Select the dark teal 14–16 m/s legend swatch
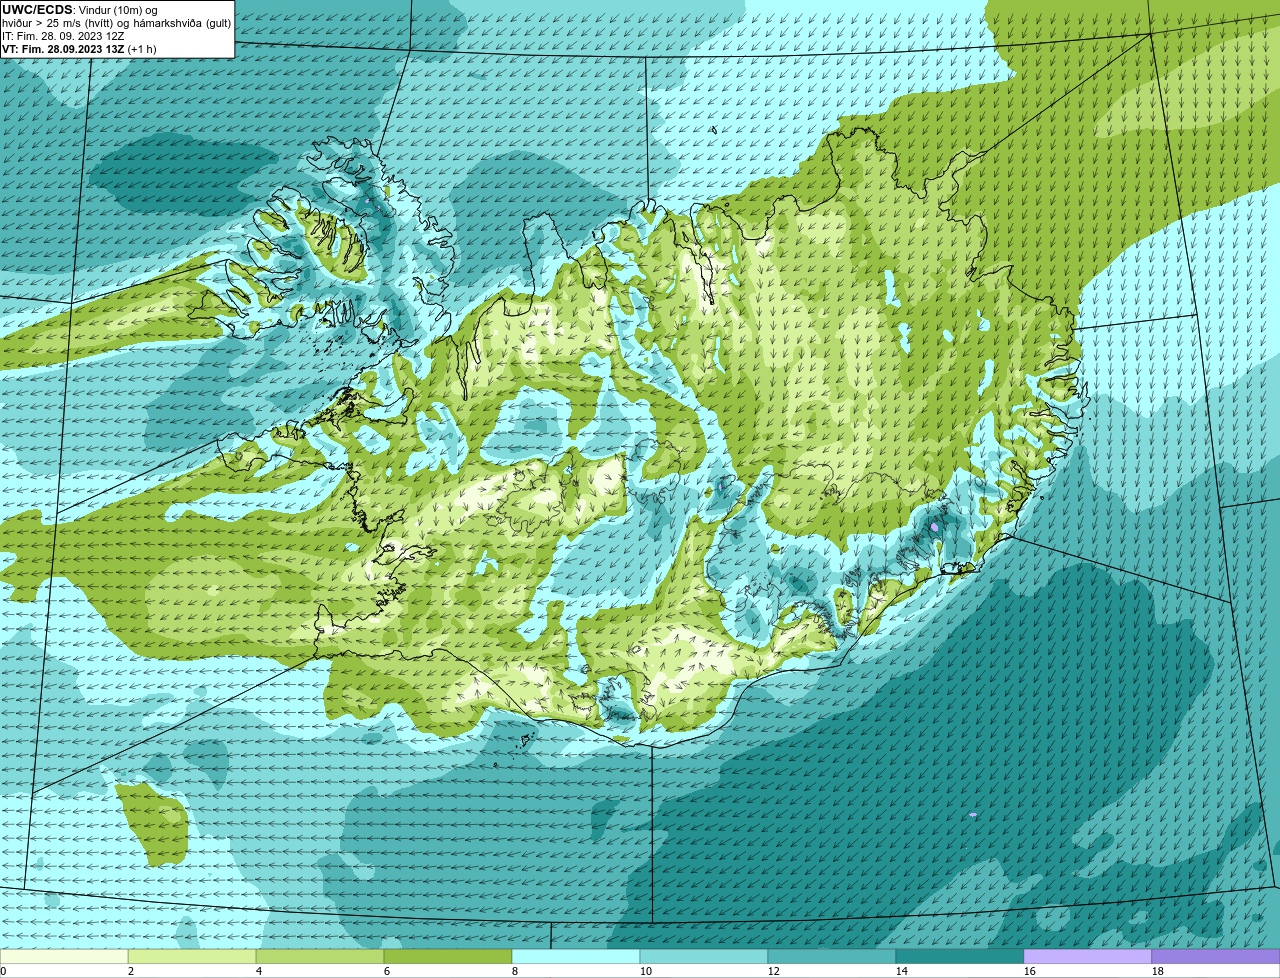Image resolution: width=1280 pixels, height=978 pixels. [960, 956]
